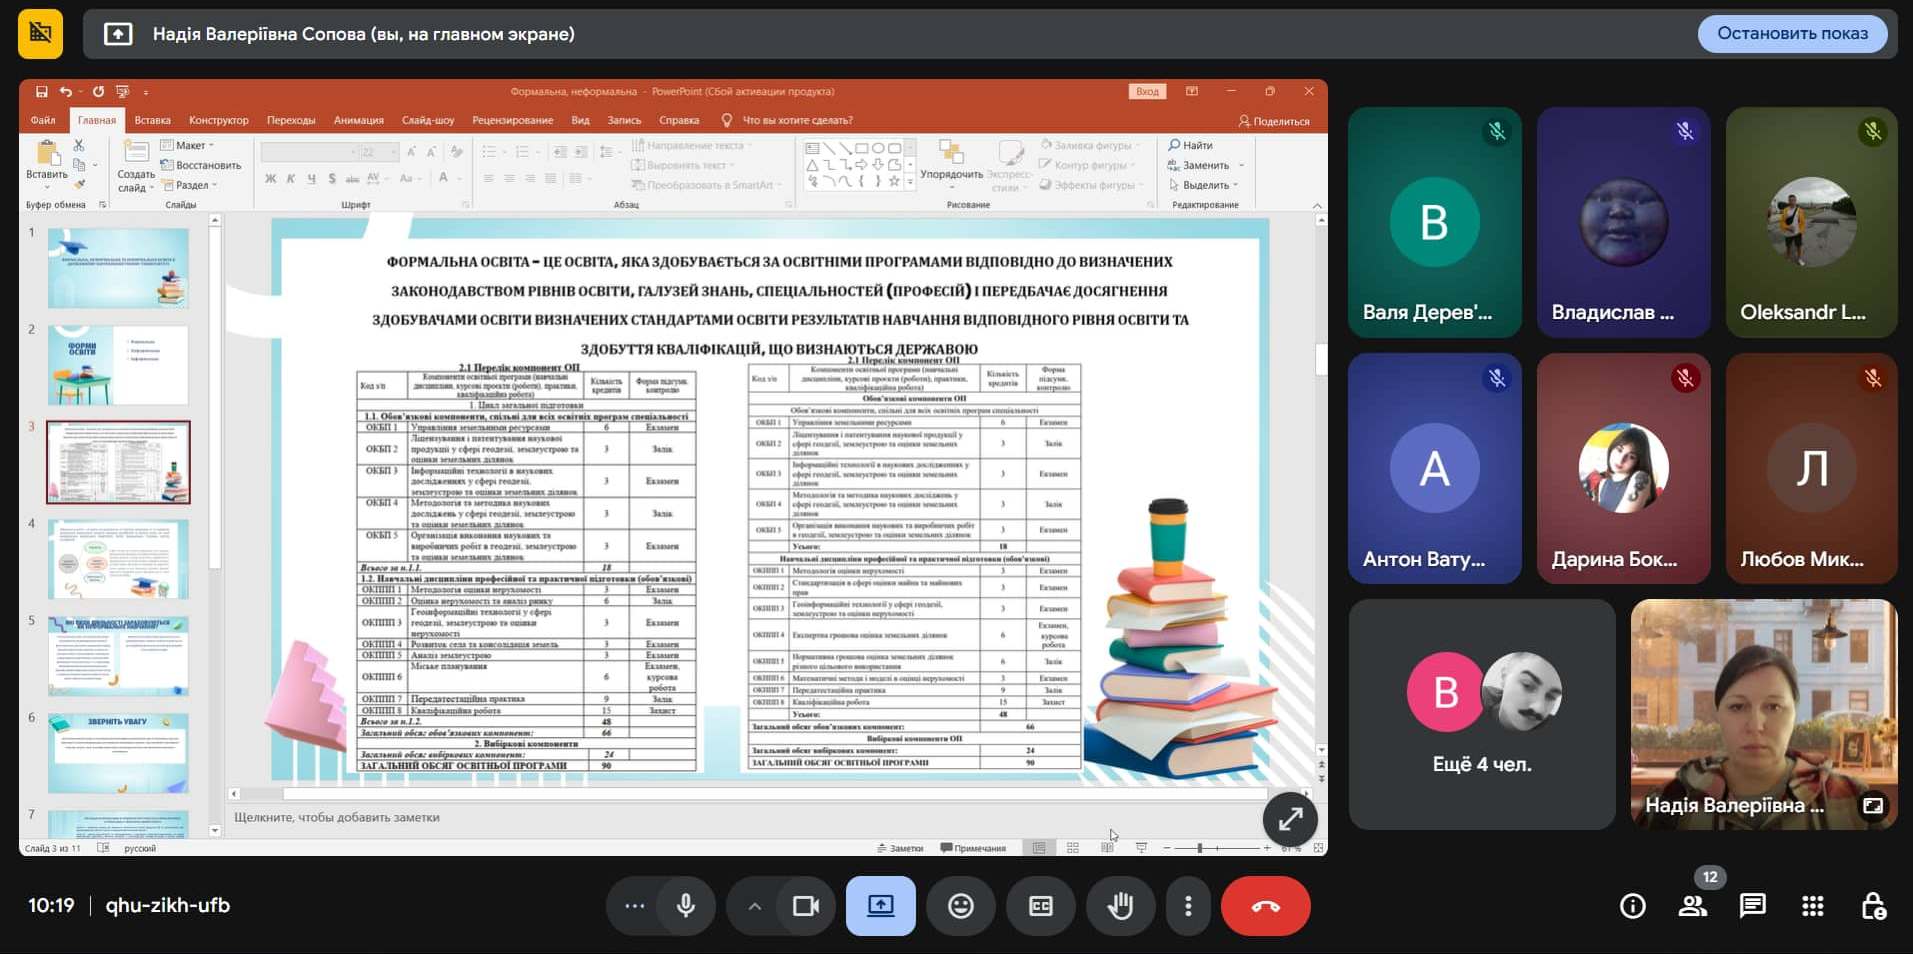Open the three-dot more options menu
The width and height of the screenshot is (1913, 954).
click(1188, 906)
